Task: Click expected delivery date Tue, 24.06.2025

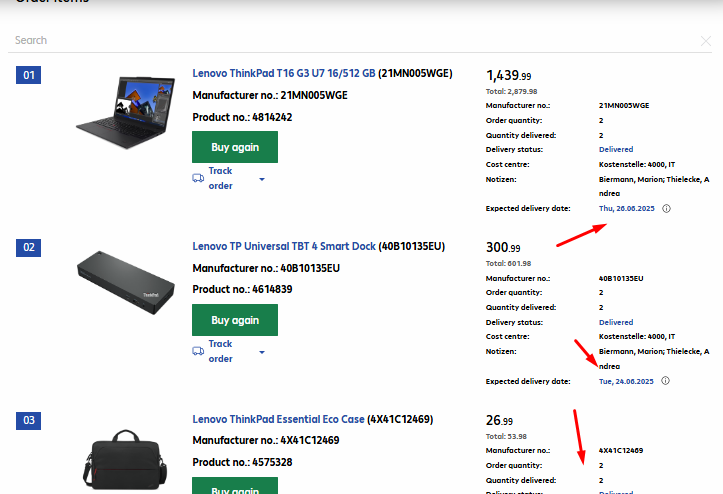Action: pos(626,381)
